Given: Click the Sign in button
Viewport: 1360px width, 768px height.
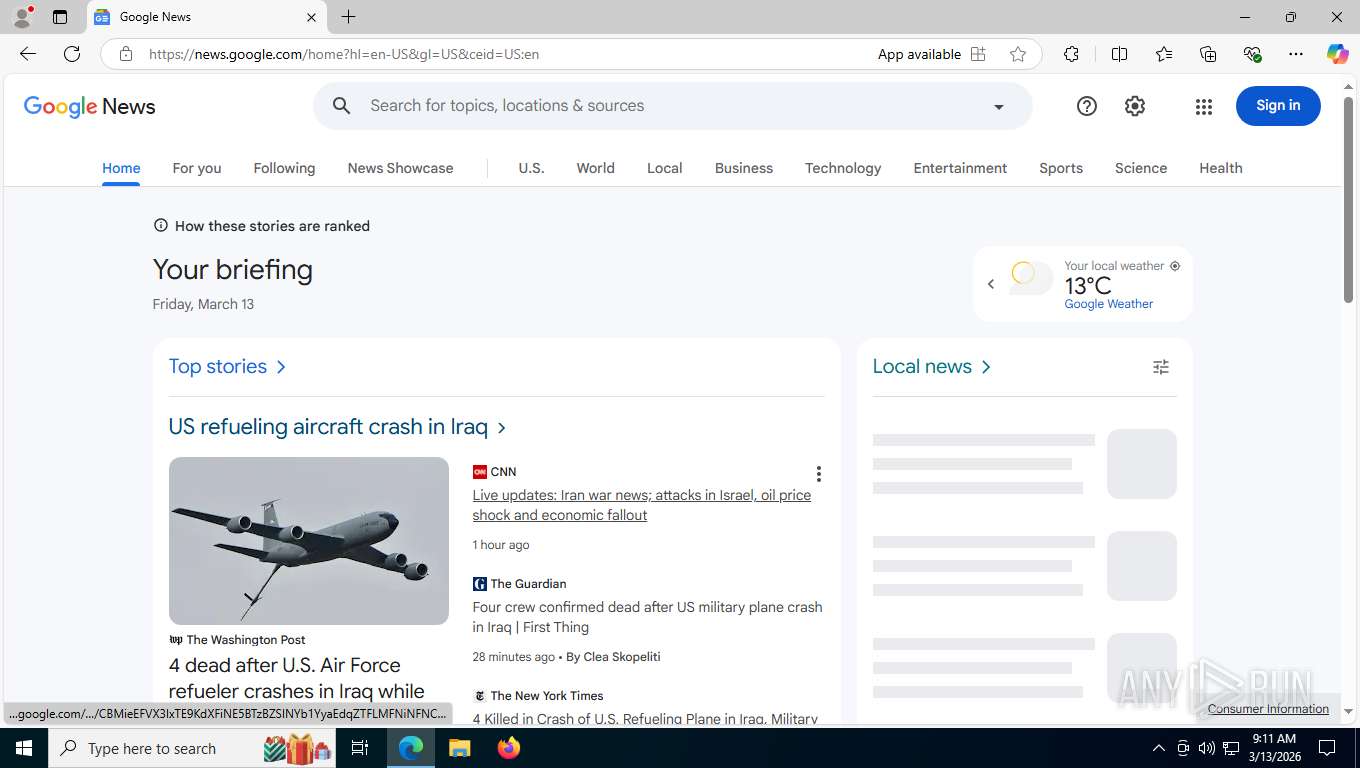Looking at the screenshot, I should click(1278, 106).
